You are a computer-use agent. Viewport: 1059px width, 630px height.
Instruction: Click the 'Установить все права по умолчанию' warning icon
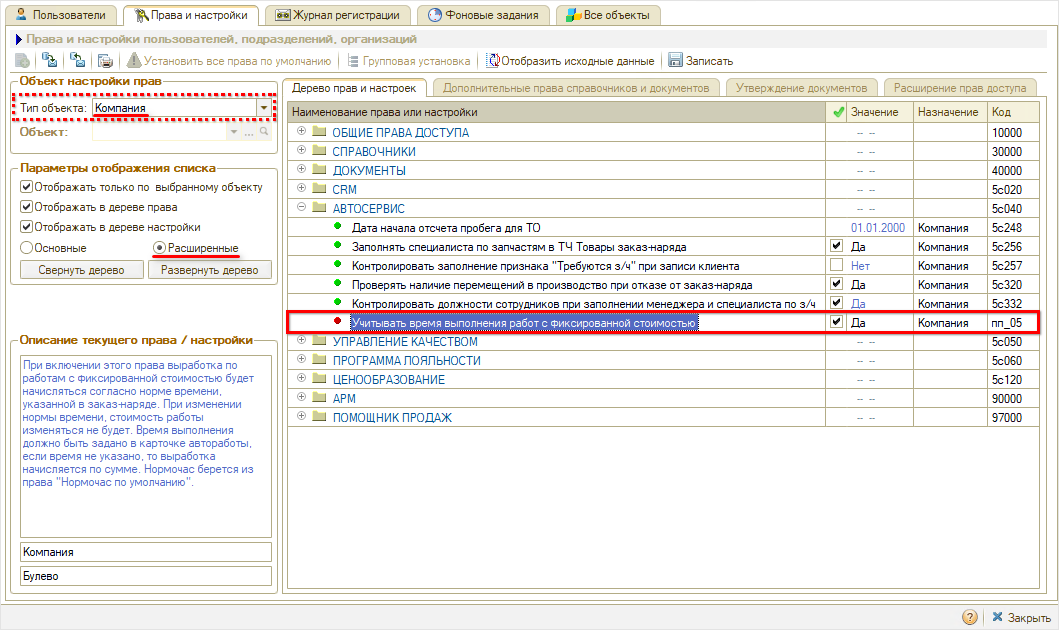[135, 61]
